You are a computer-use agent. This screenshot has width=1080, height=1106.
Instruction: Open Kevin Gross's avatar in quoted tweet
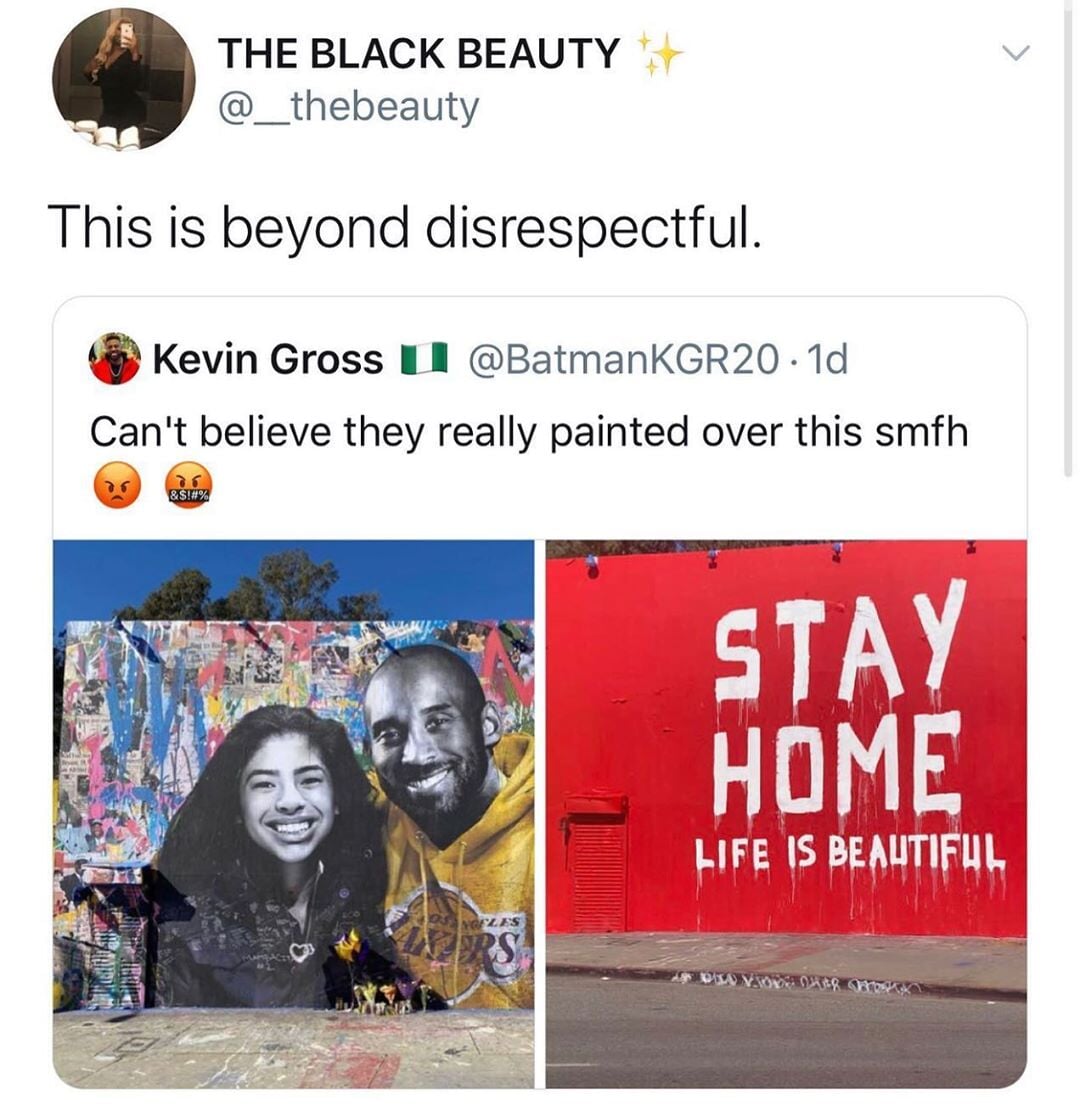114,358
